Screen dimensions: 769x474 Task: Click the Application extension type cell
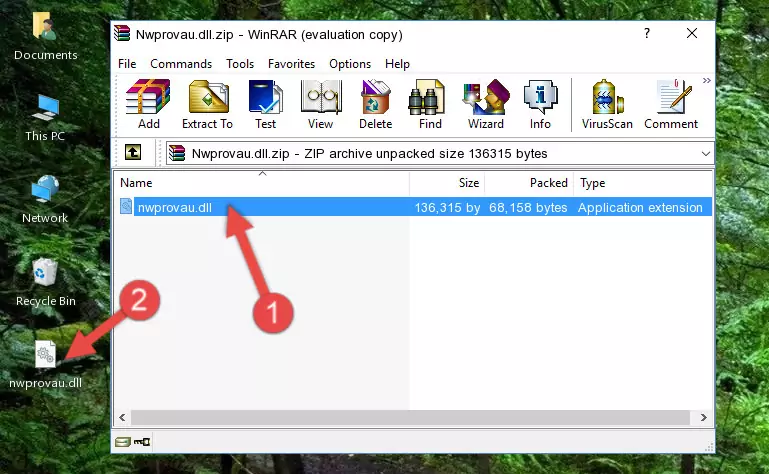[x=640, y=208]
